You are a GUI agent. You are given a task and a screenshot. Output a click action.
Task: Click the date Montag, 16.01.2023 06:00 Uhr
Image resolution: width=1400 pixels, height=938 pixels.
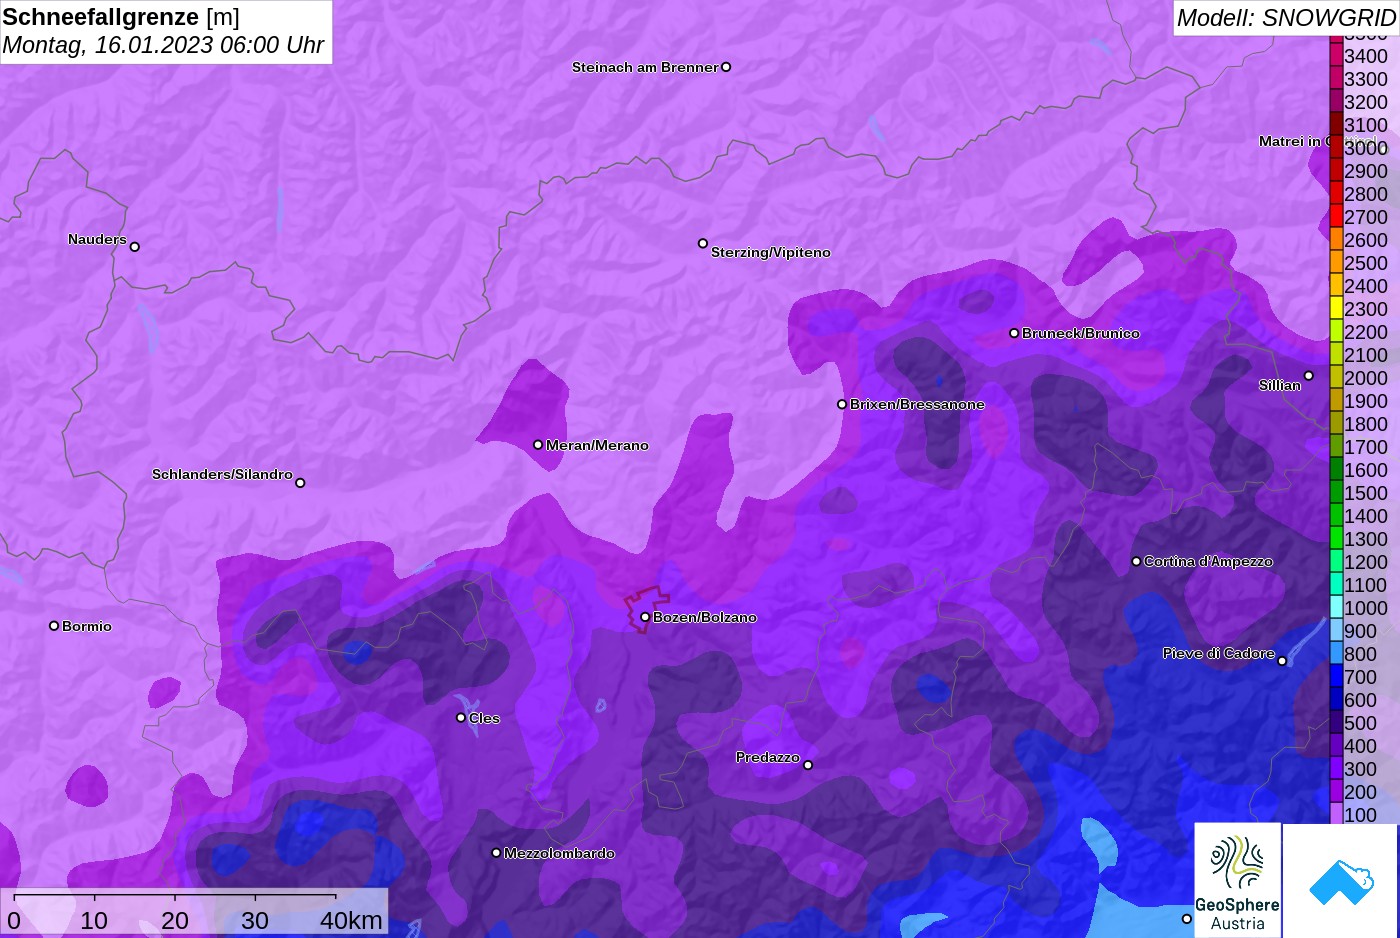(x=163, y=45)
